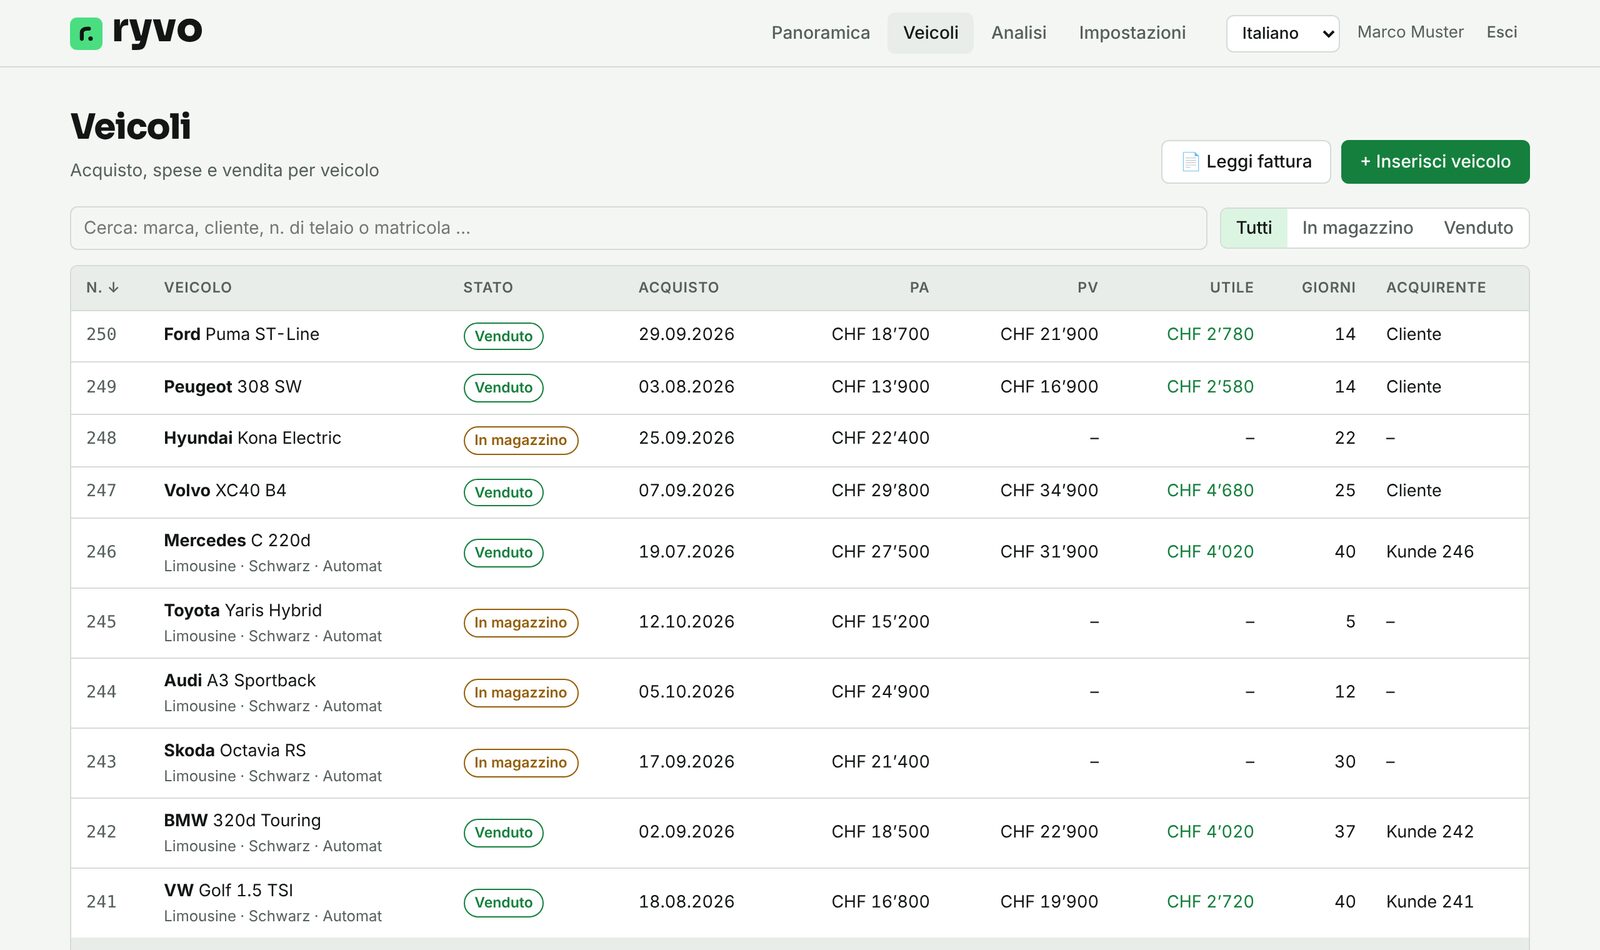Select BMW 320d Touring vehicle

pyautogui.click(x=800, y=833)
